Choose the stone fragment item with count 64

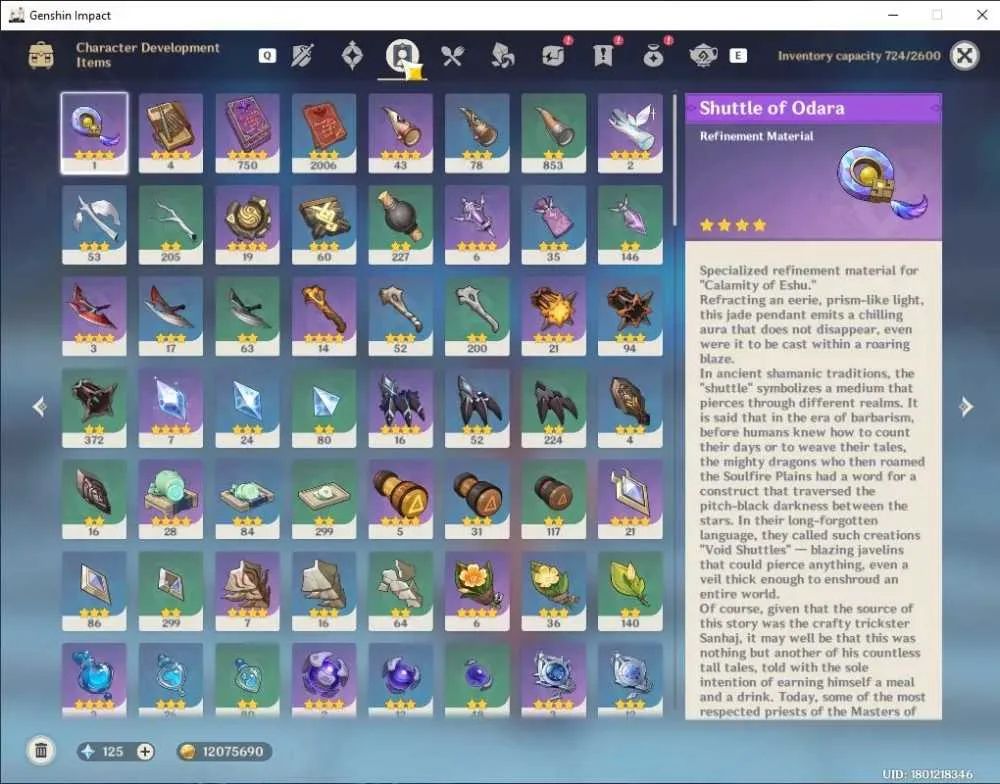pos(401,591)
